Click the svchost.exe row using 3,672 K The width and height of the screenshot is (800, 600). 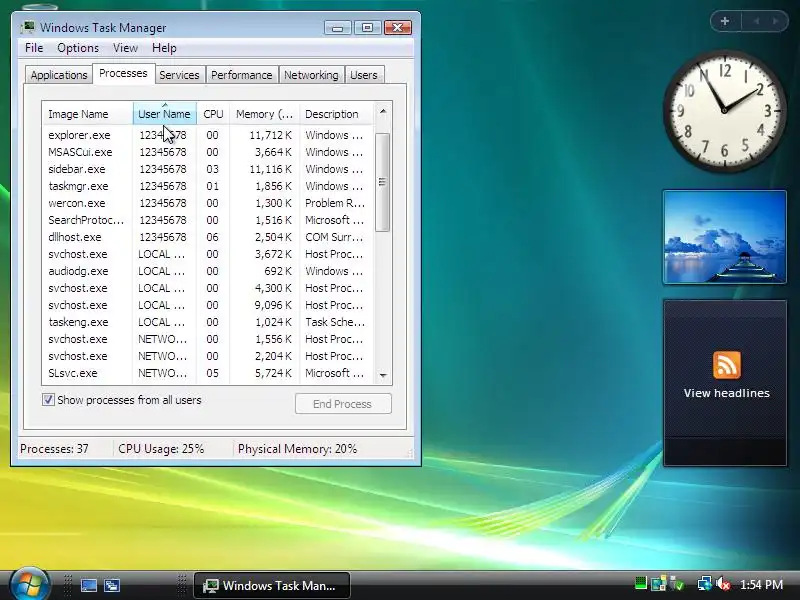[208, 254]
